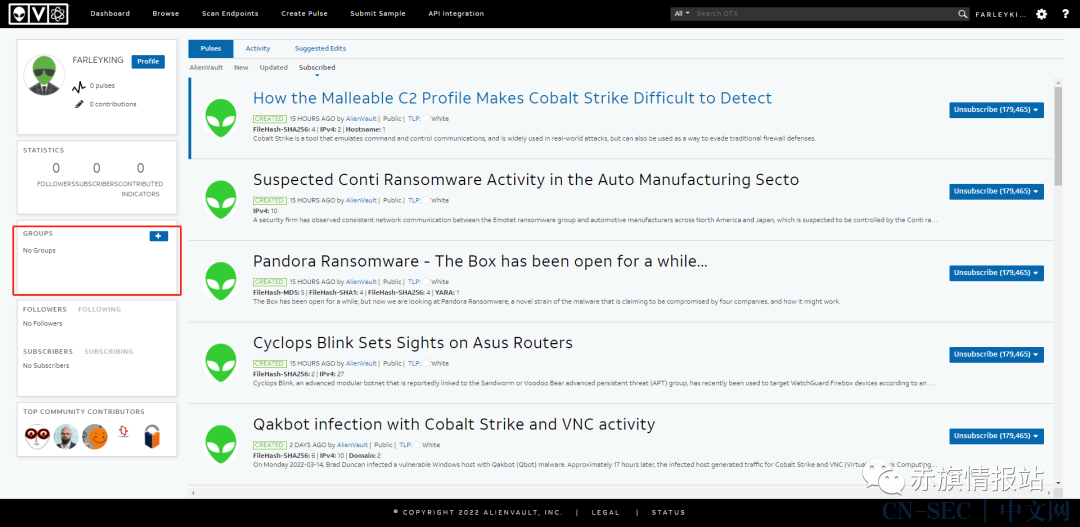Switch to the Activity tab

click(258, 49)
